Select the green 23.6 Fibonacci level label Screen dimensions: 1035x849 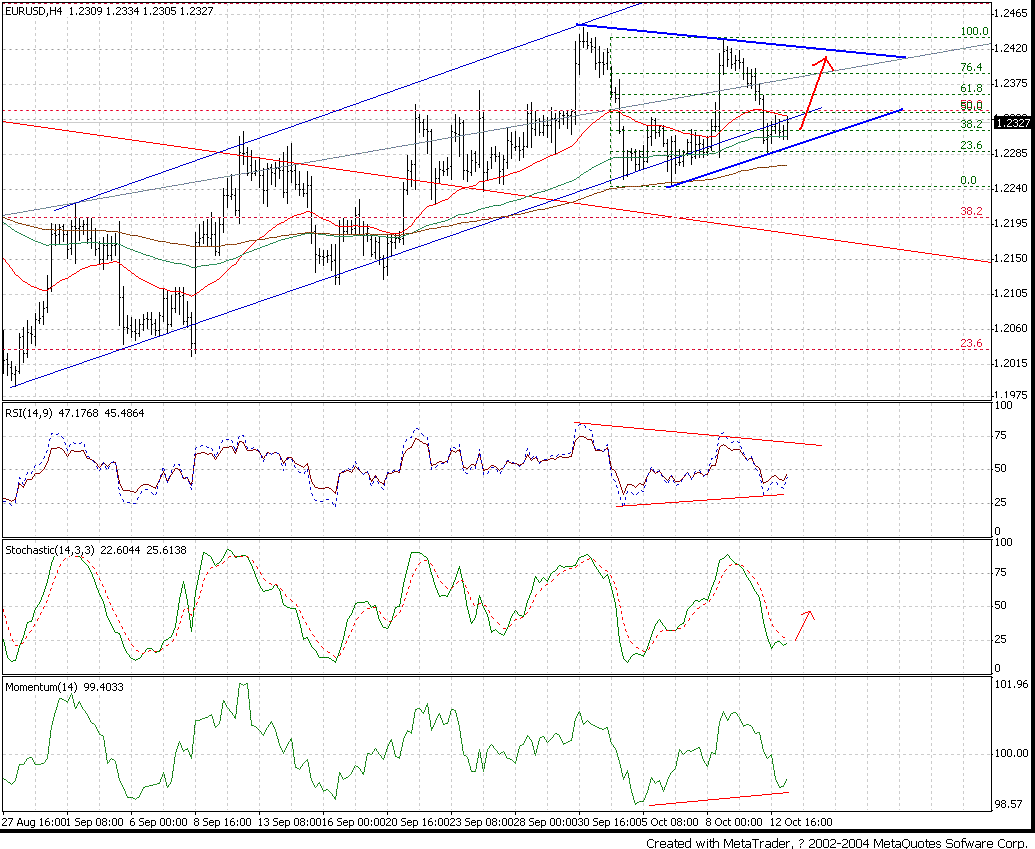click(971, 145)
